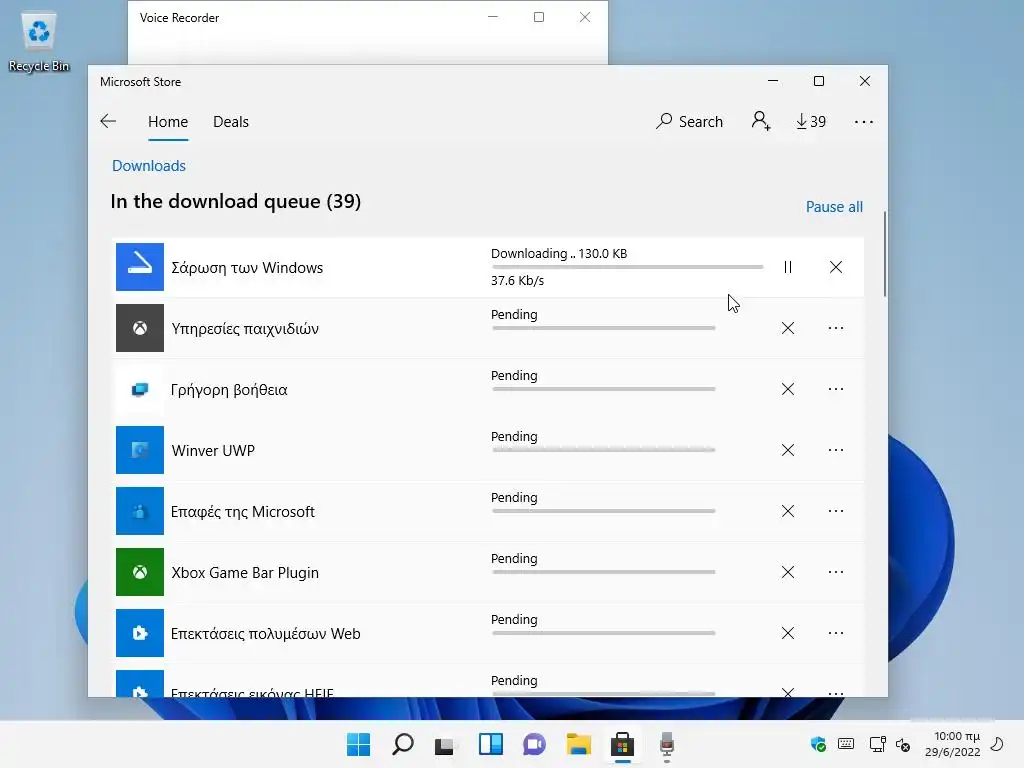
Task: Click the Σάρωση των Windows app icon
Action: [x=140, y=267]
